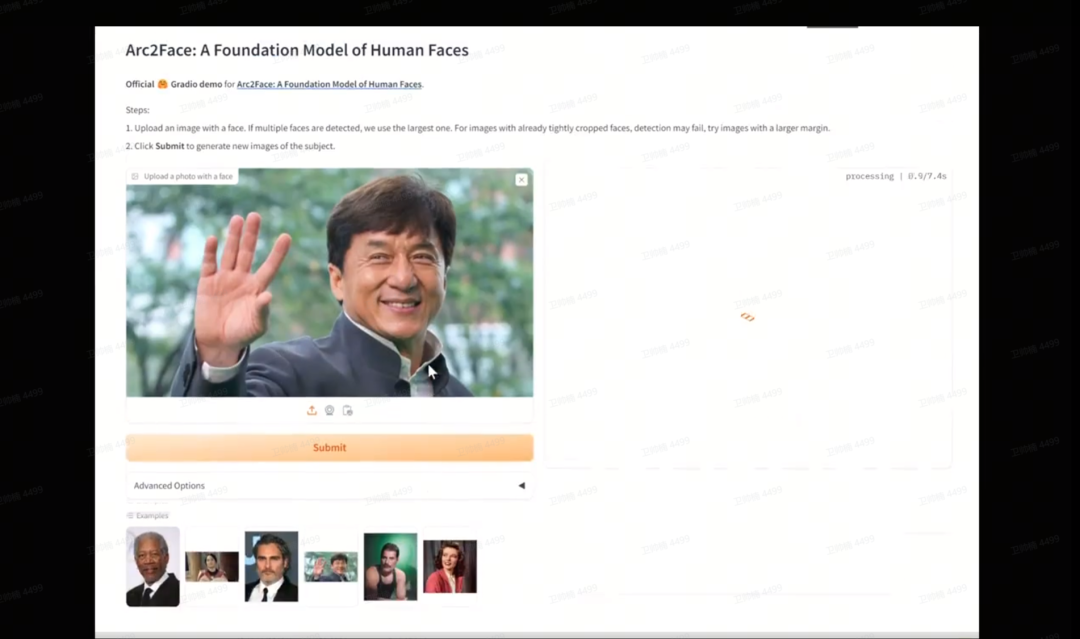Expand the Advanced Options section
The height and width of the screenshot is (639, 1080).
(x=329, y=485)
